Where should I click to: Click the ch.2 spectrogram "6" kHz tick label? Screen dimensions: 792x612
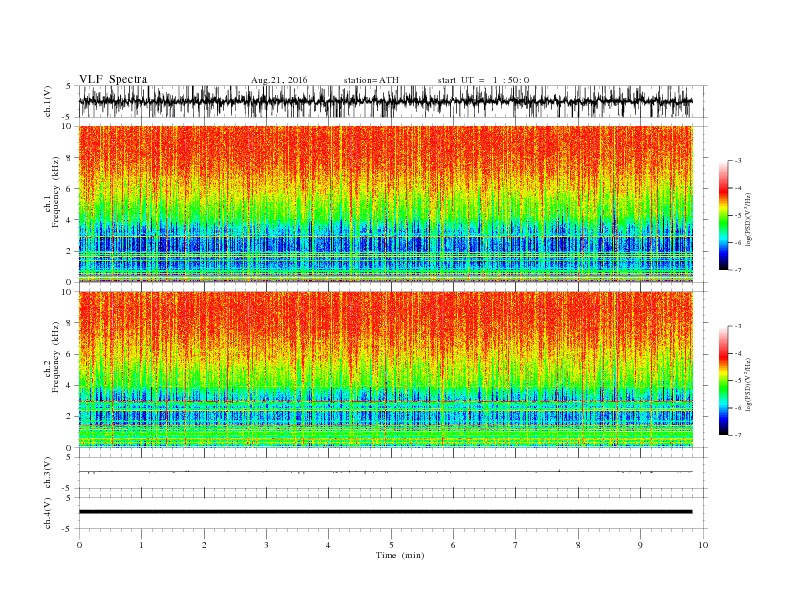pyautogui.click(x=70, y=354)
